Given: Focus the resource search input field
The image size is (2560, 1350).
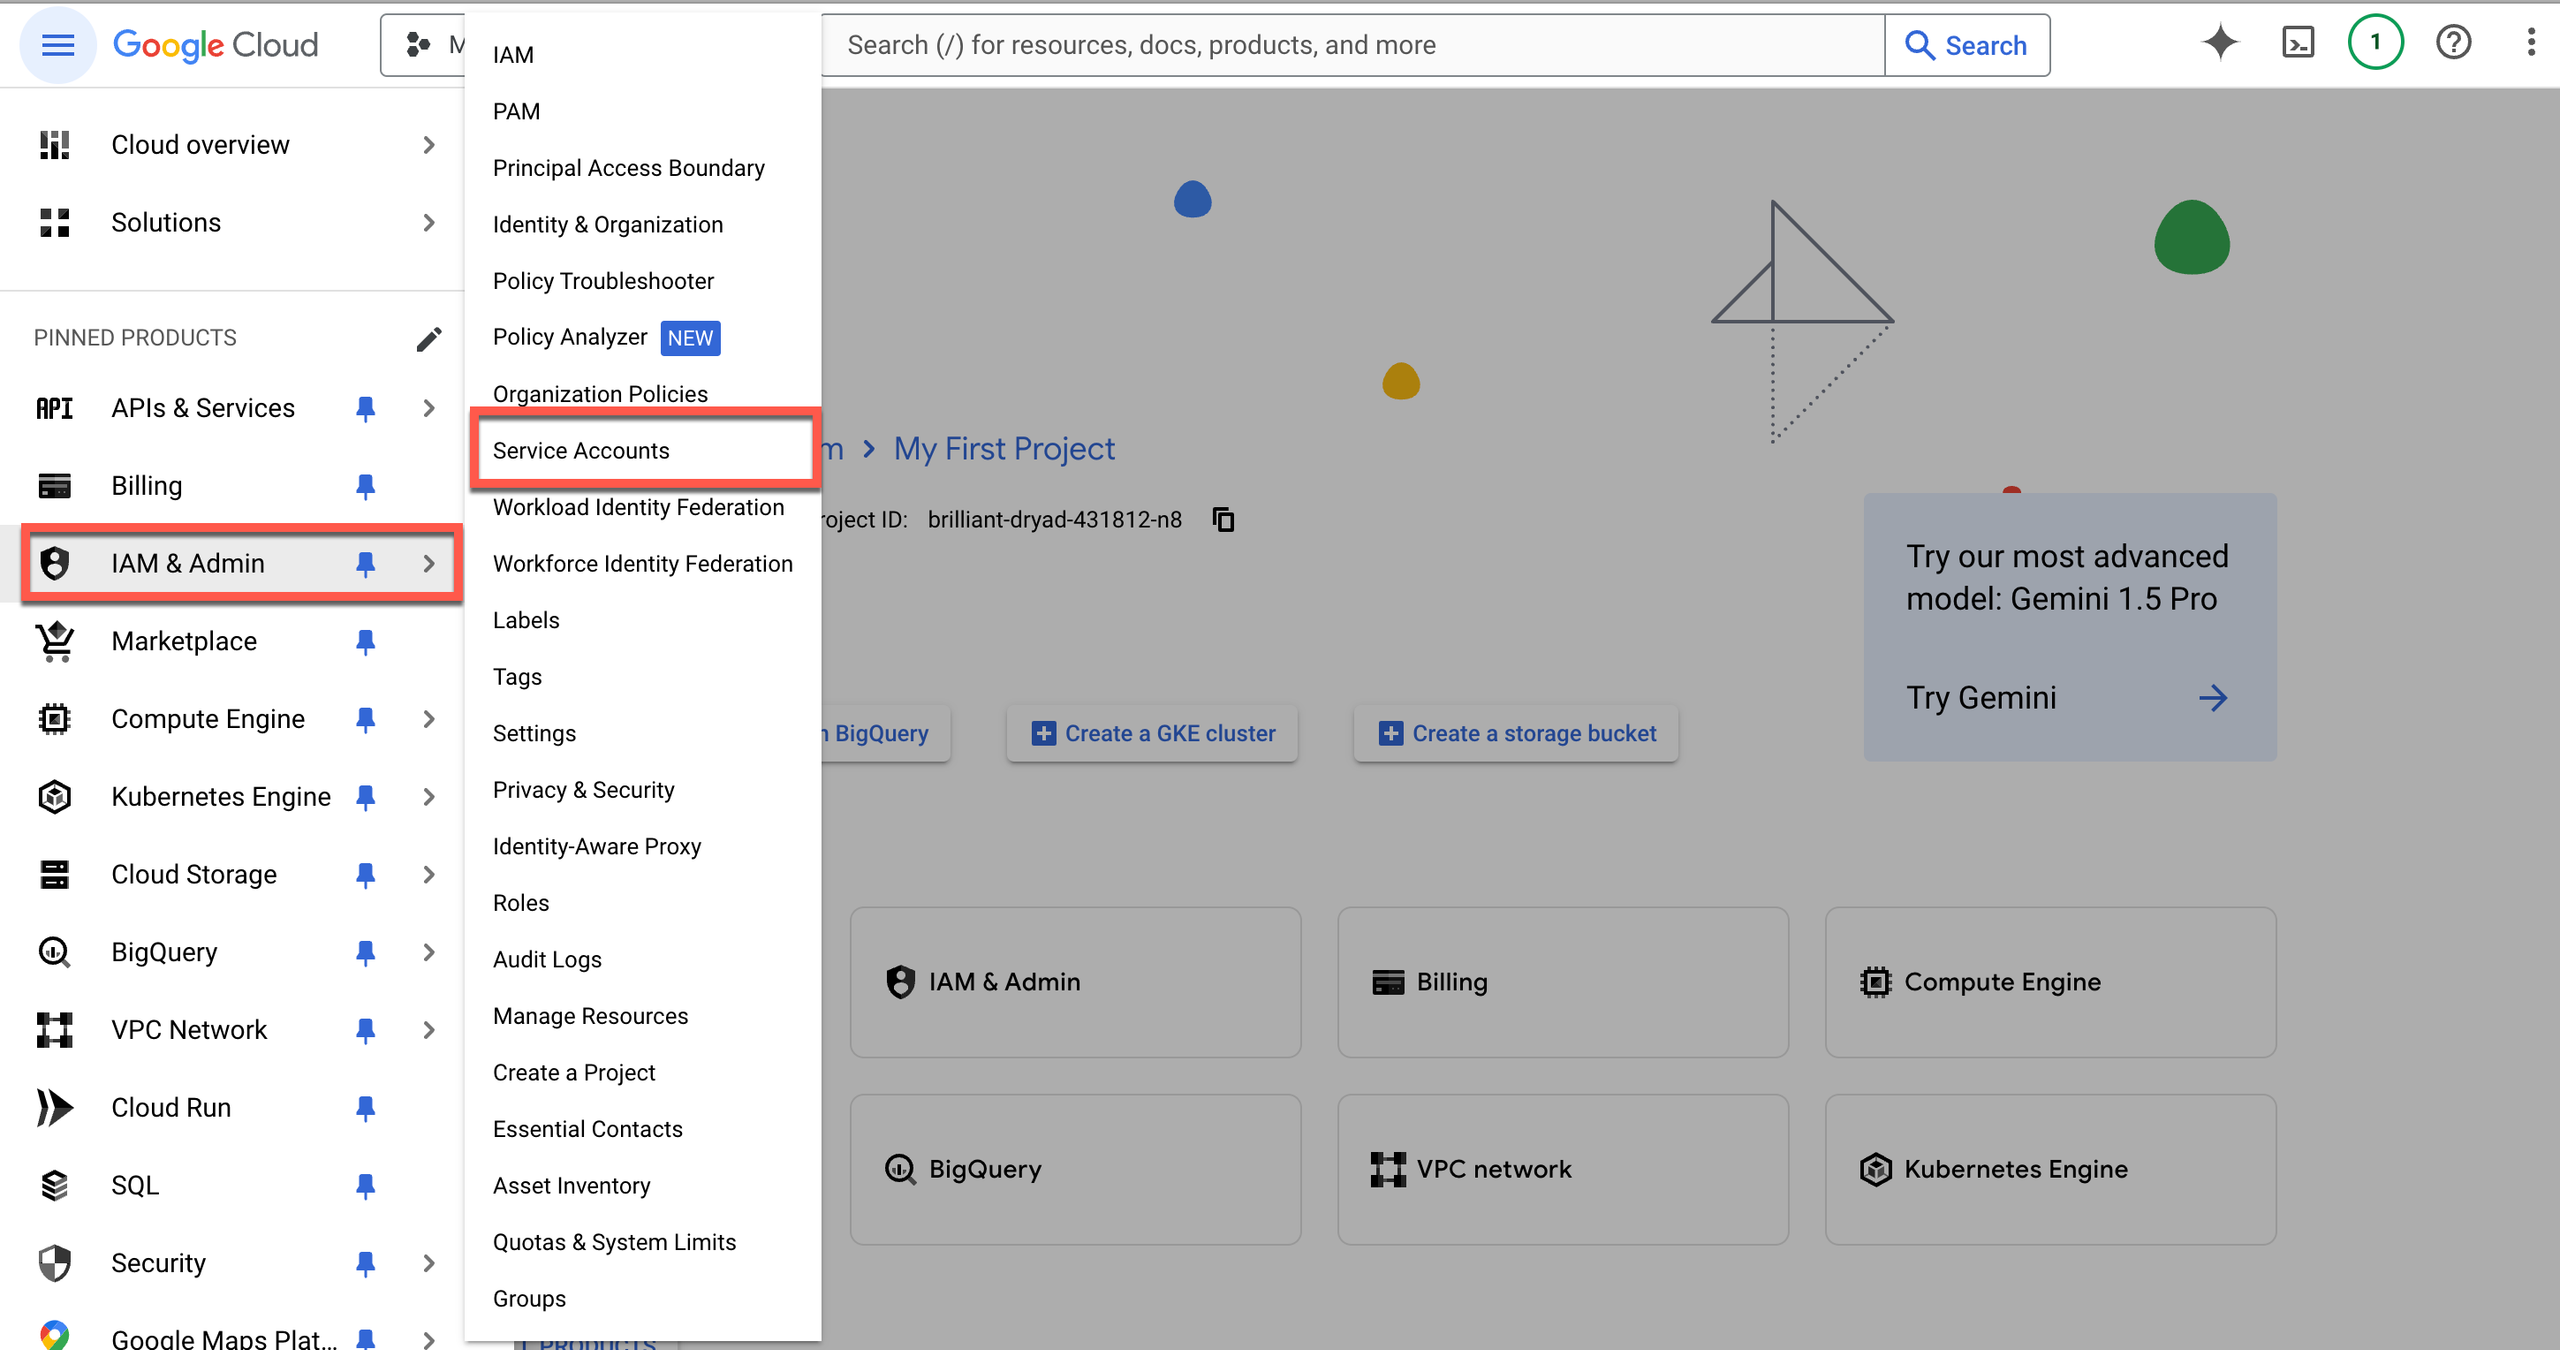Looking at the screenshot, I should pyautogui.click(x=1350, y=45).
